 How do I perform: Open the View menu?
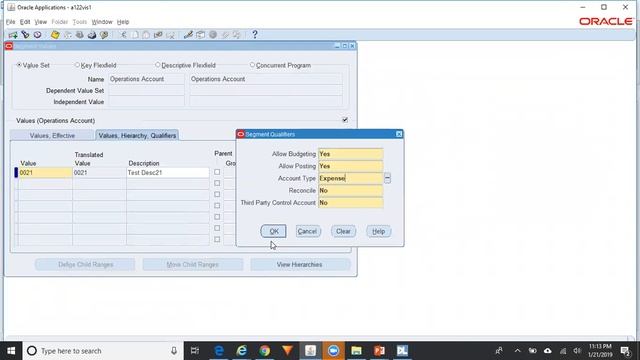(x=40, y=22)
